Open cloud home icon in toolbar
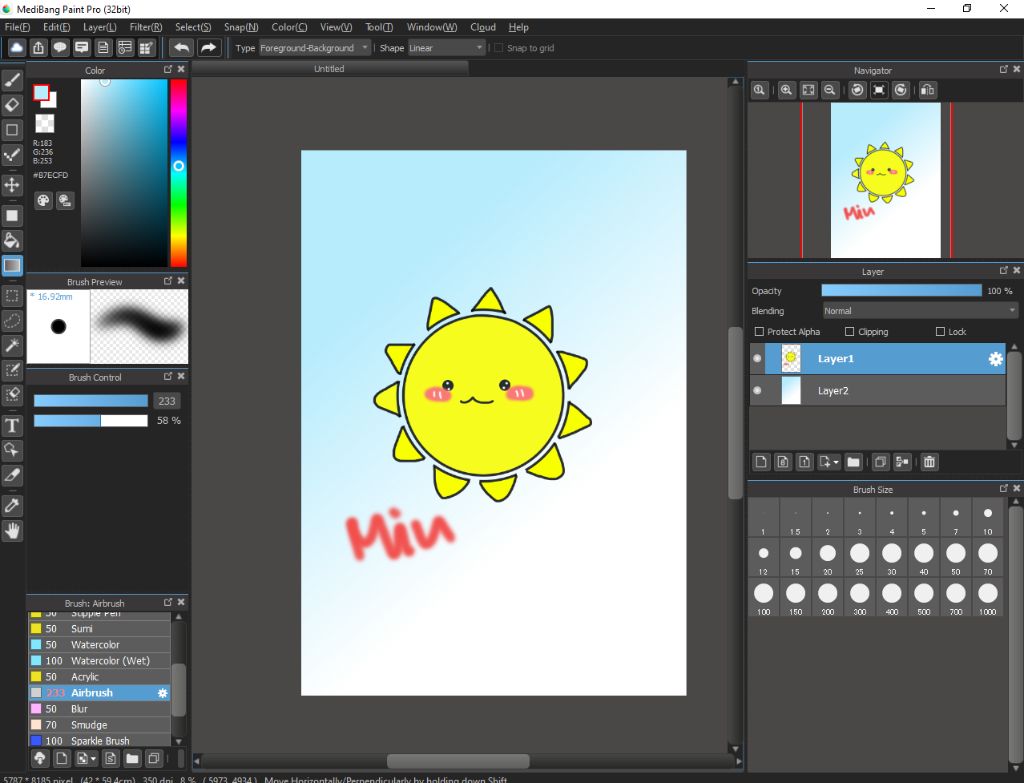Screen dimensions: 1024x783 [x=16, y=48]
